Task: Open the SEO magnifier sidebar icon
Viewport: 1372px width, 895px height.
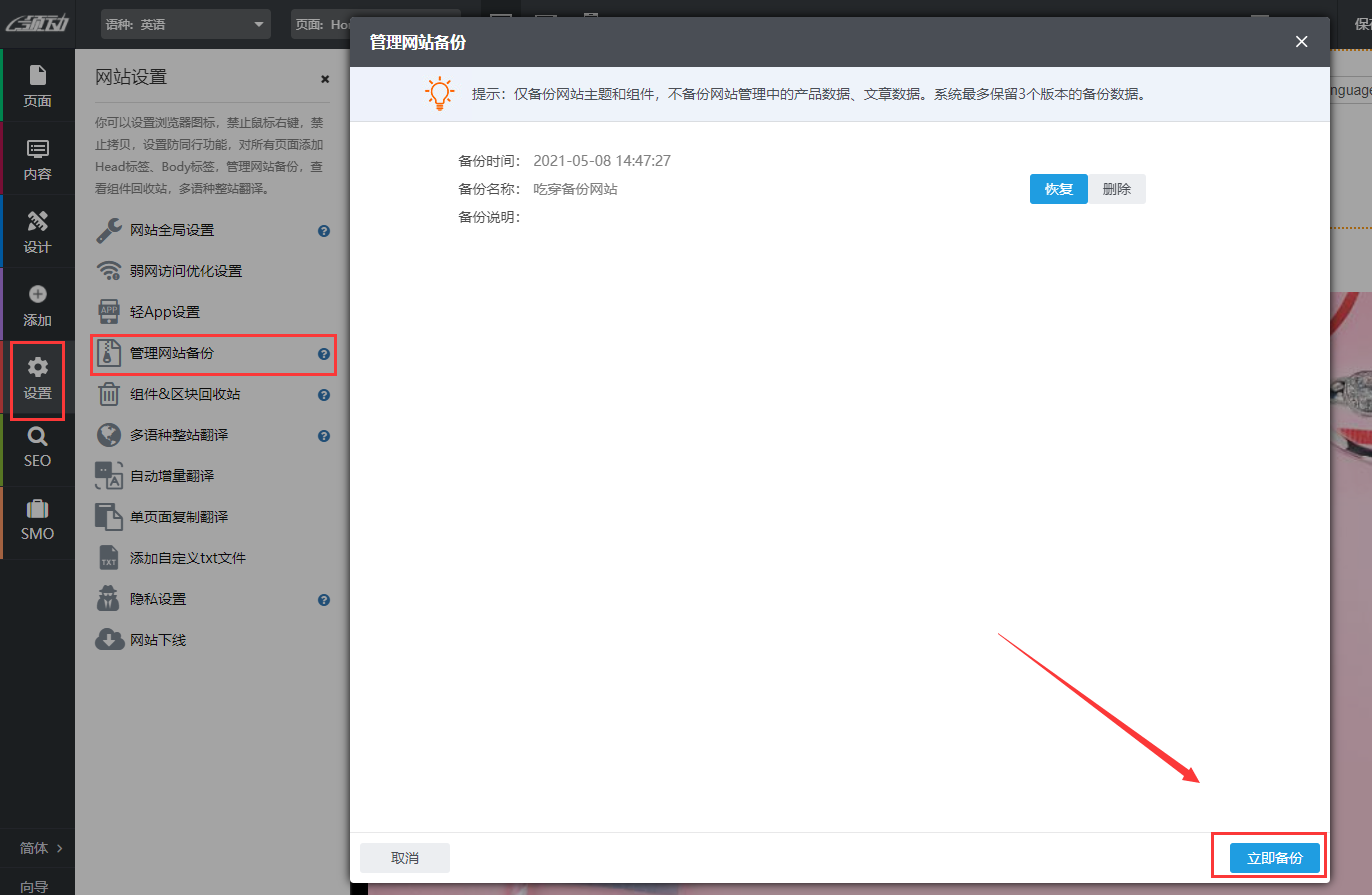Action: [x=37, y=447]
